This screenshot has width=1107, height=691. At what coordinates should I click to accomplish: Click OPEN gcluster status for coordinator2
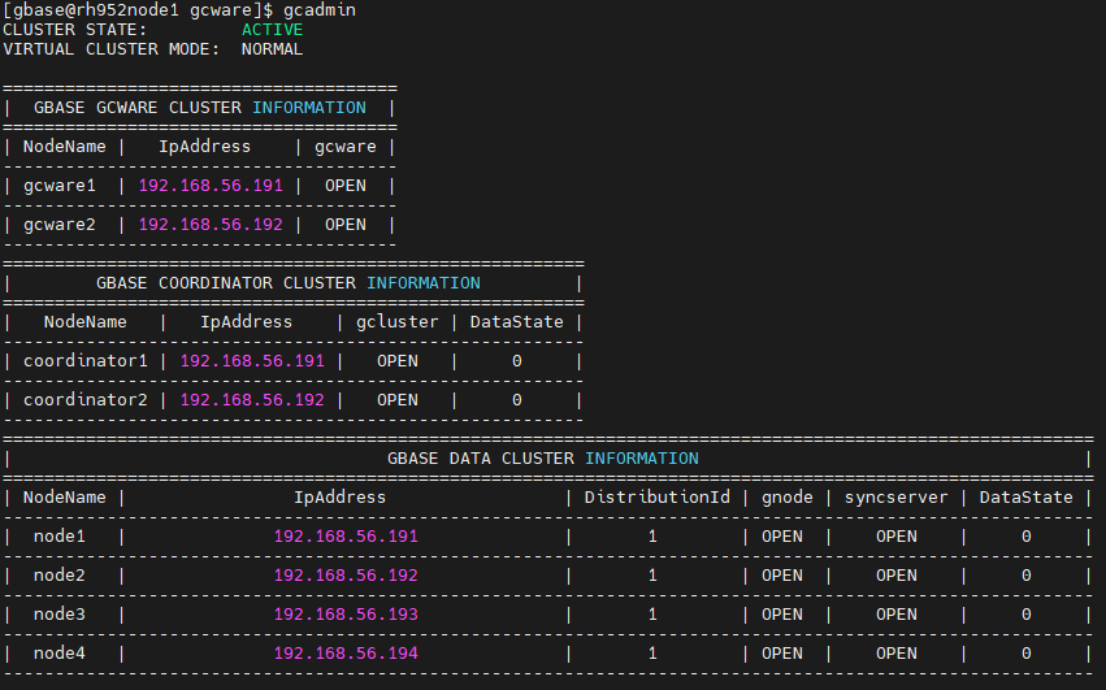tap(397, 399)
